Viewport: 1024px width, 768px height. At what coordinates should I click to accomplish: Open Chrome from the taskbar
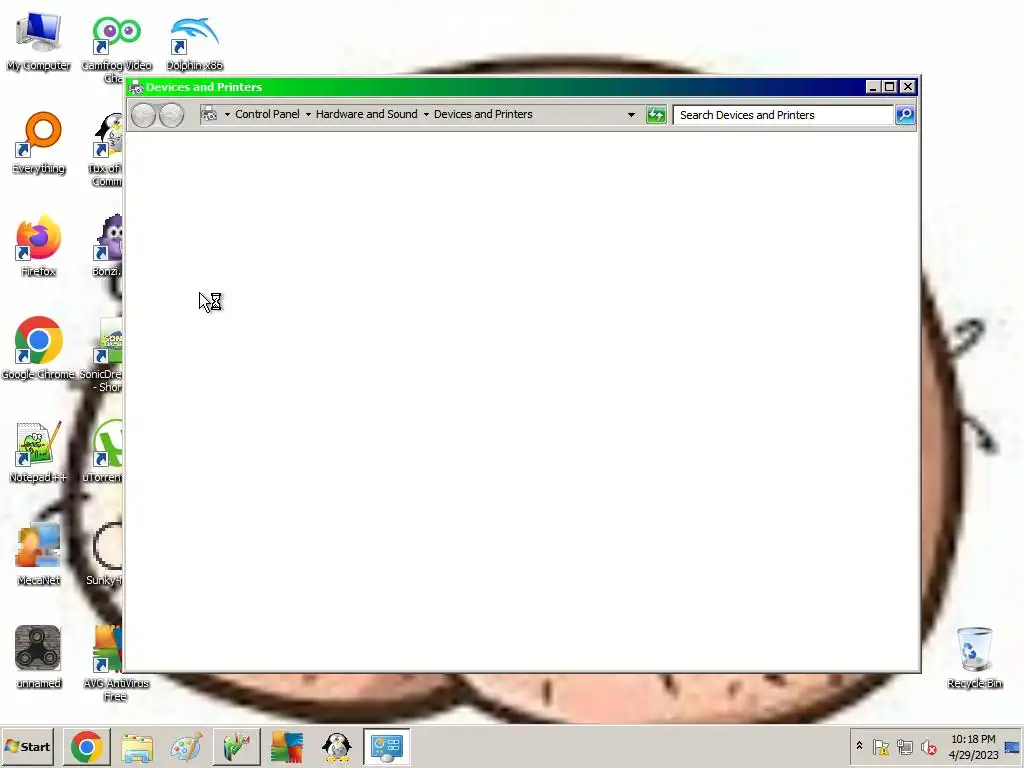click(x=87, y=746)
